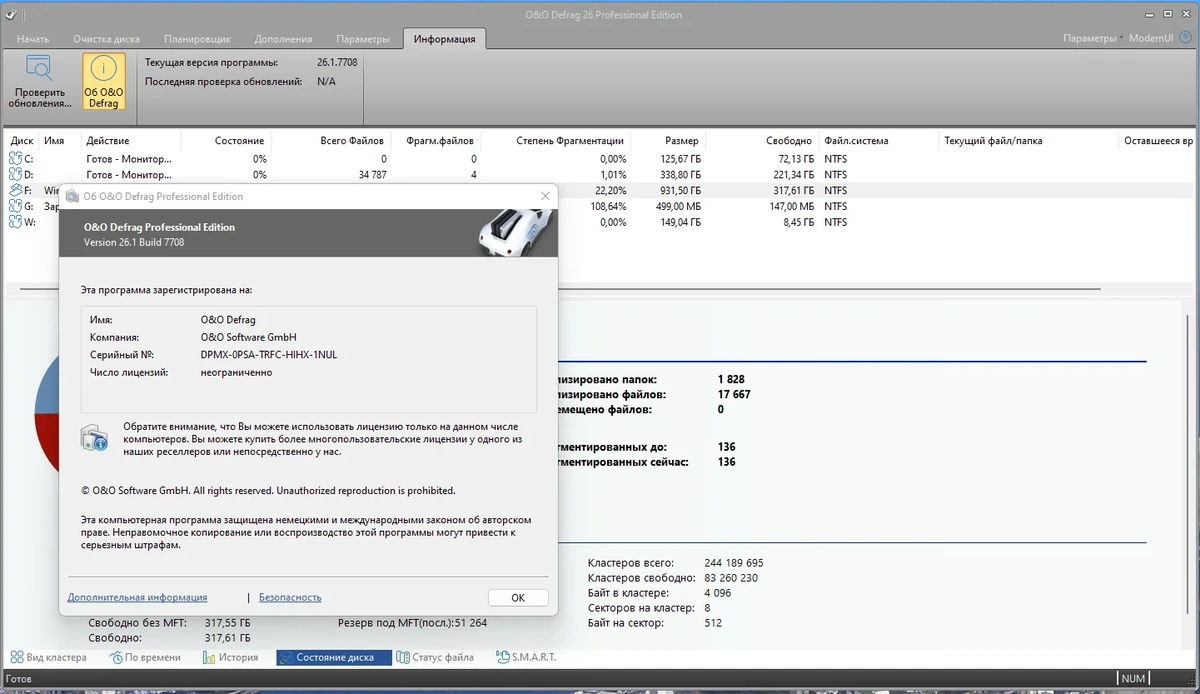Switch to Вид кластера view
Viewport: 1200px width, 694px height.
[x=48, y=657]
